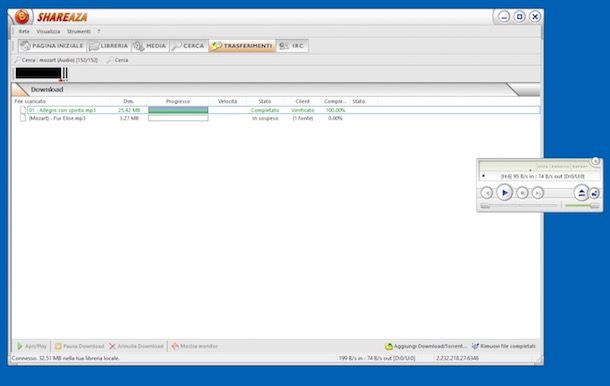Maximize the Shareaza window
This screenshot has width=610, height=386.
point(519,17)
